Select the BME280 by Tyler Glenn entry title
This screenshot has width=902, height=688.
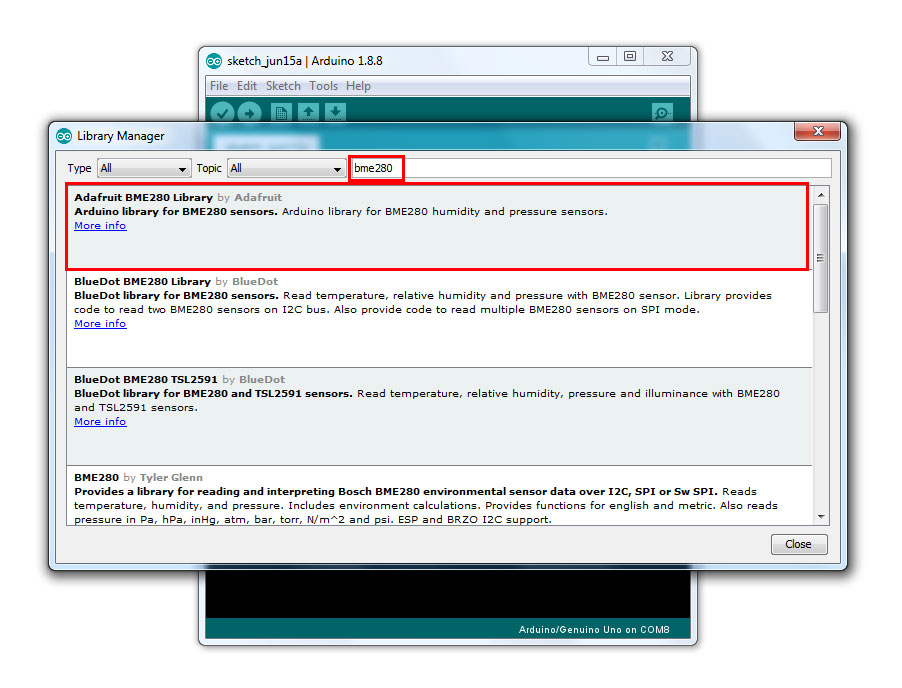96,477
